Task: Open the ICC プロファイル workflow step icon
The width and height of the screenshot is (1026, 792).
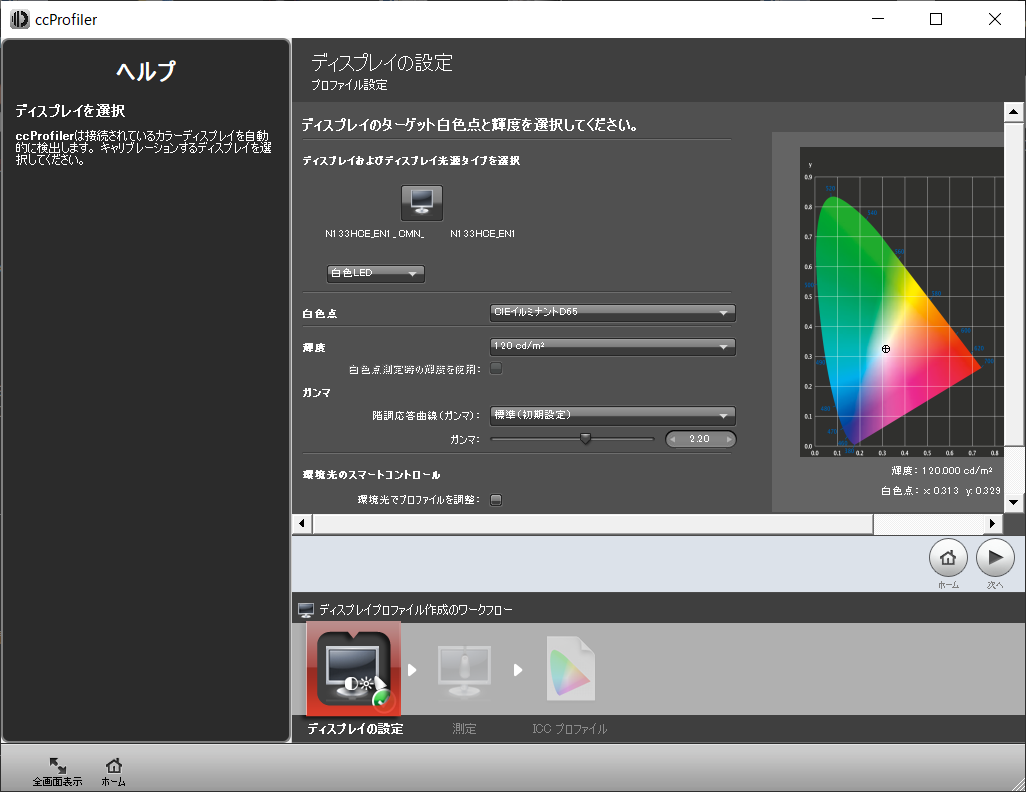Action: (570, 668)
